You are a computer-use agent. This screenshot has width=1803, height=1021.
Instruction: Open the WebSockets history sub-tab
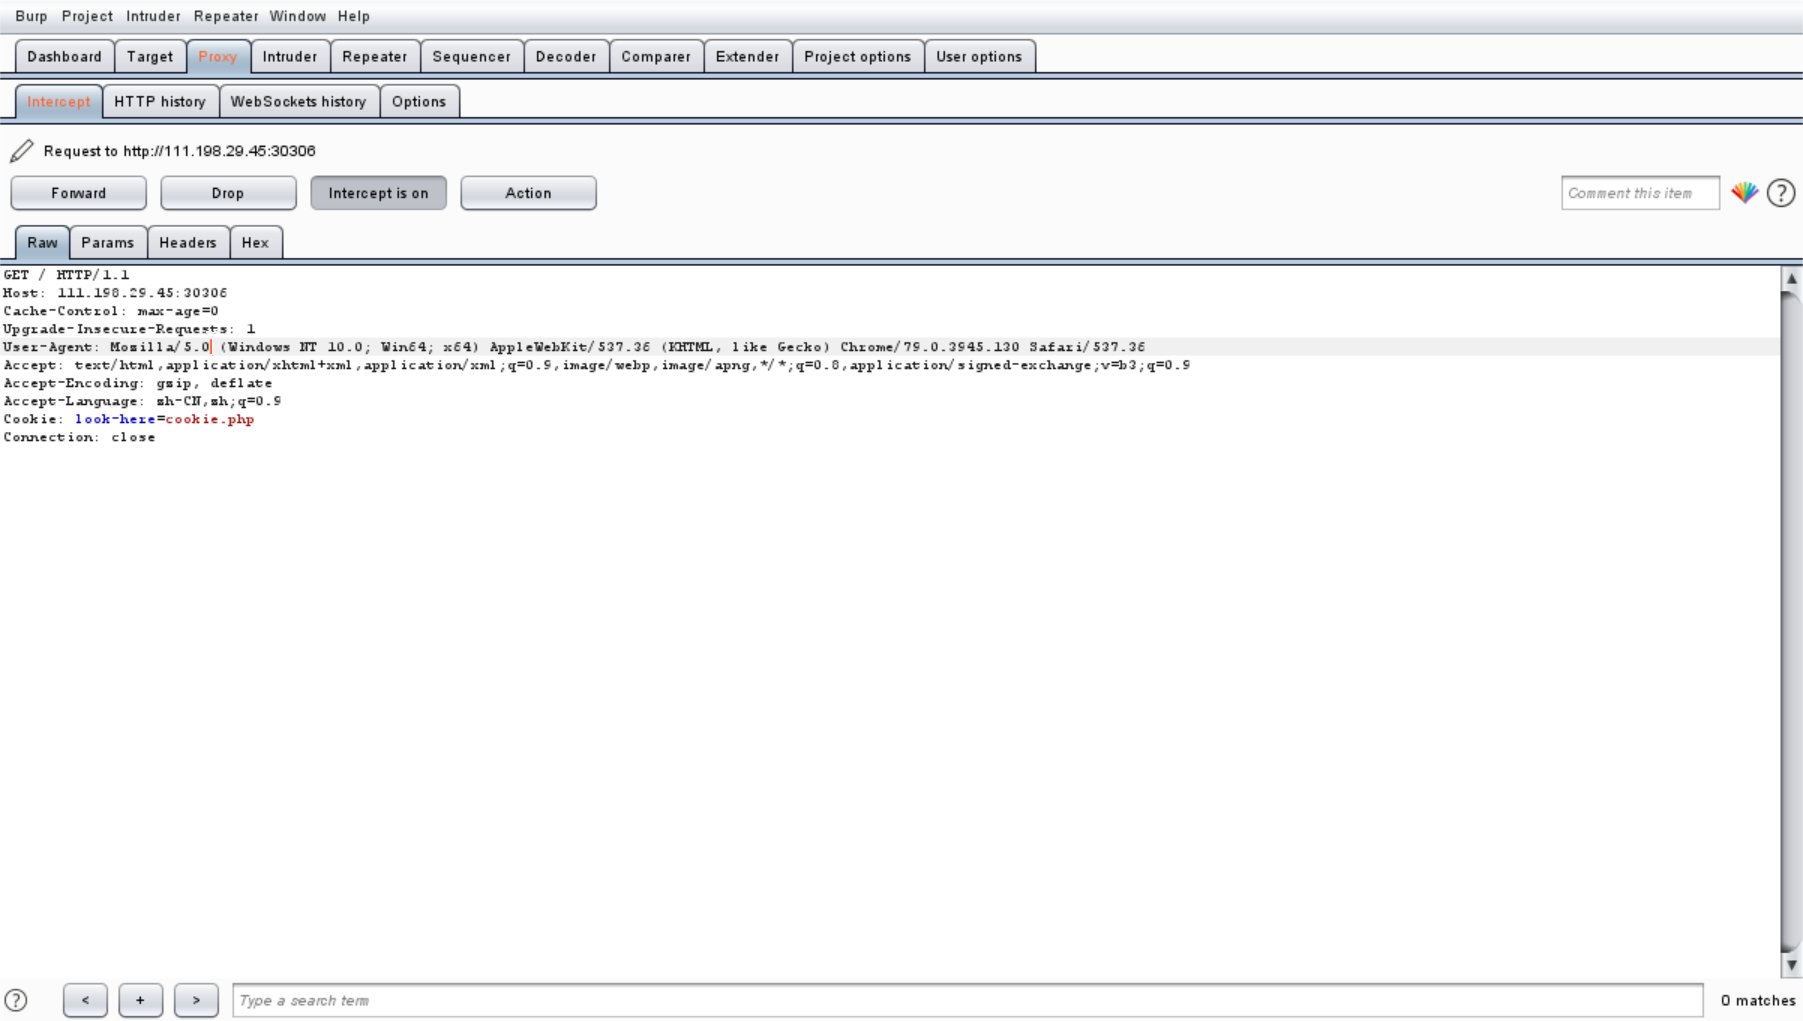299,102
